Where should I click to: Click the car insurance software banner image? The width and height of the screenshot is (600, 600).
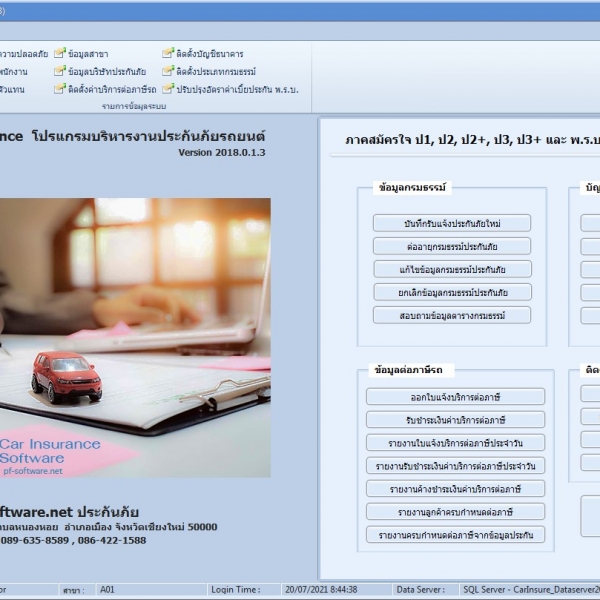pyautogui.click(x=135, y=337)
